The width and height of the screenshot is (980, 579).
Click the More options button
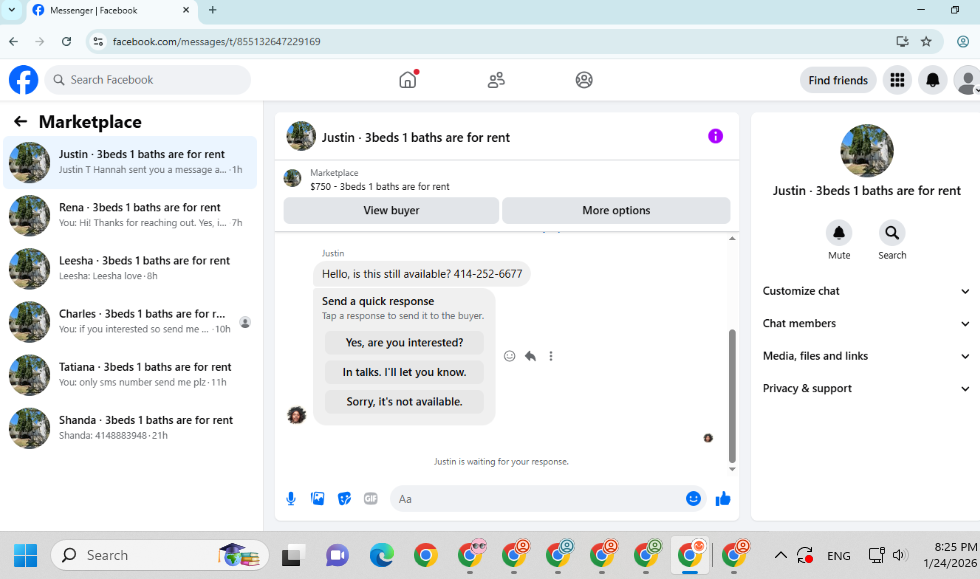[616, 210]
